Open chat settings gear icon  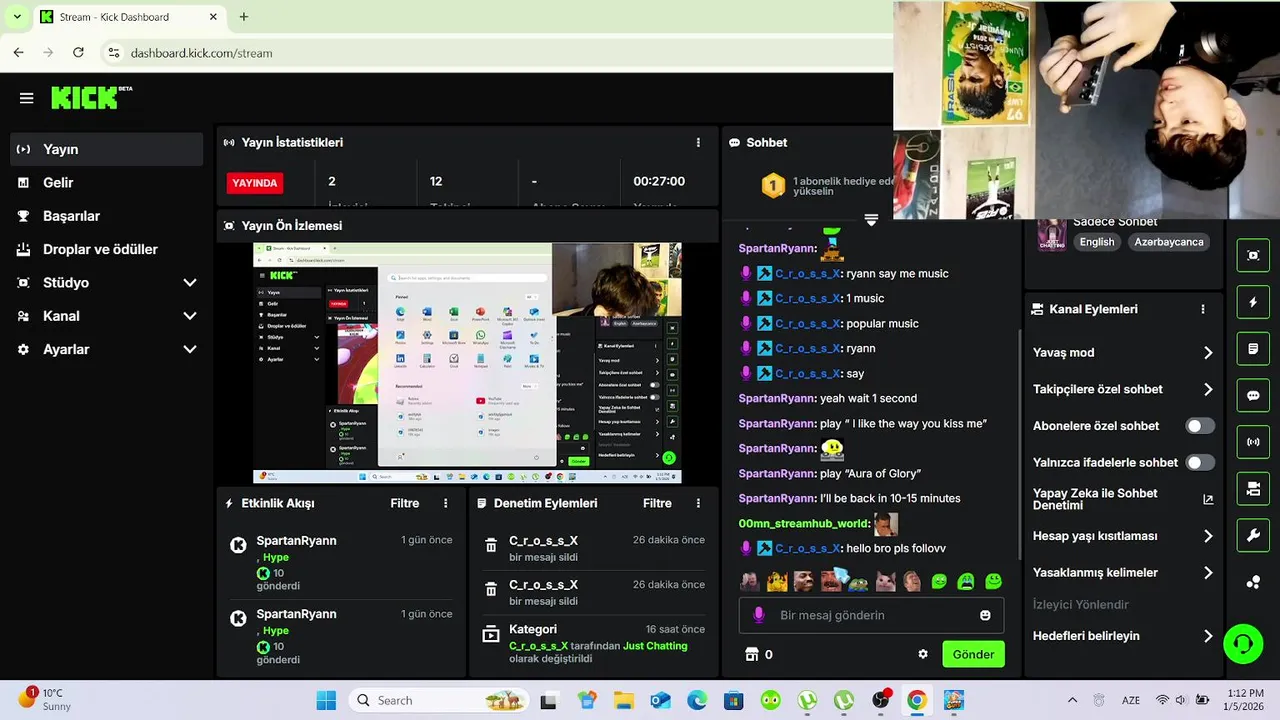pyautogui.click(x=923, y=654)
